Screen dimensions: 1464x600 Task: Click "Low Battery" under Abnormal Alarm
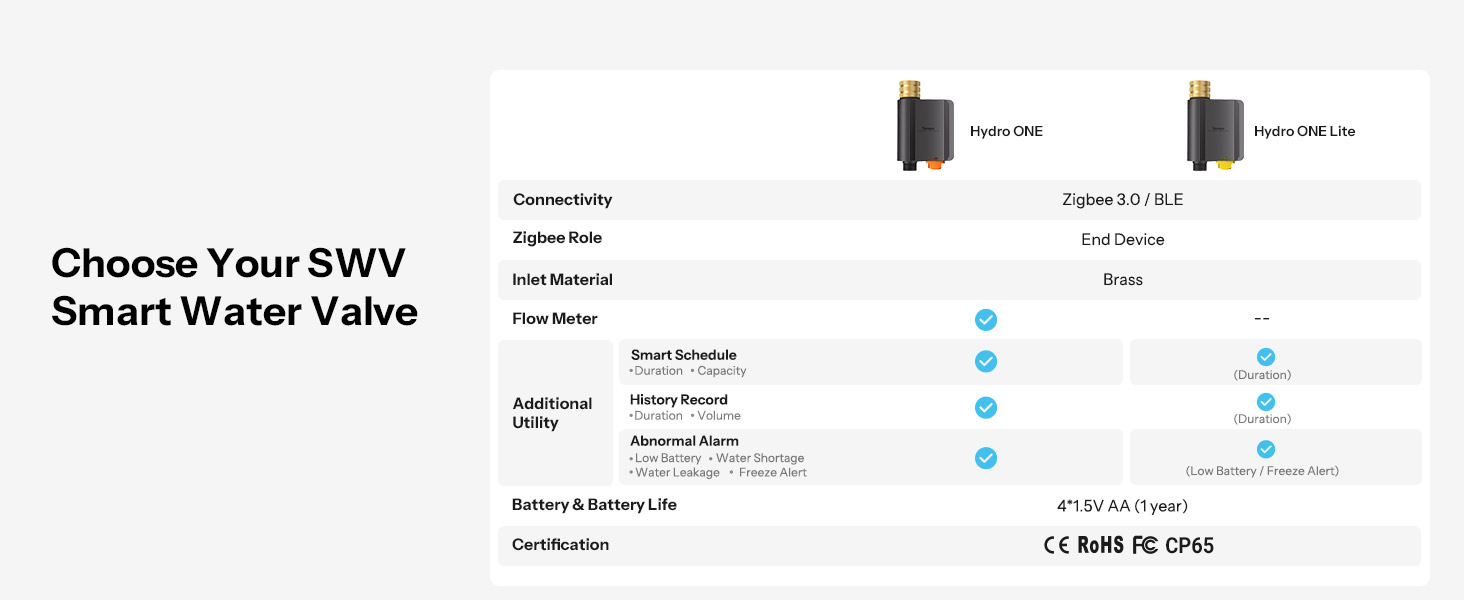tap(668, 458)
